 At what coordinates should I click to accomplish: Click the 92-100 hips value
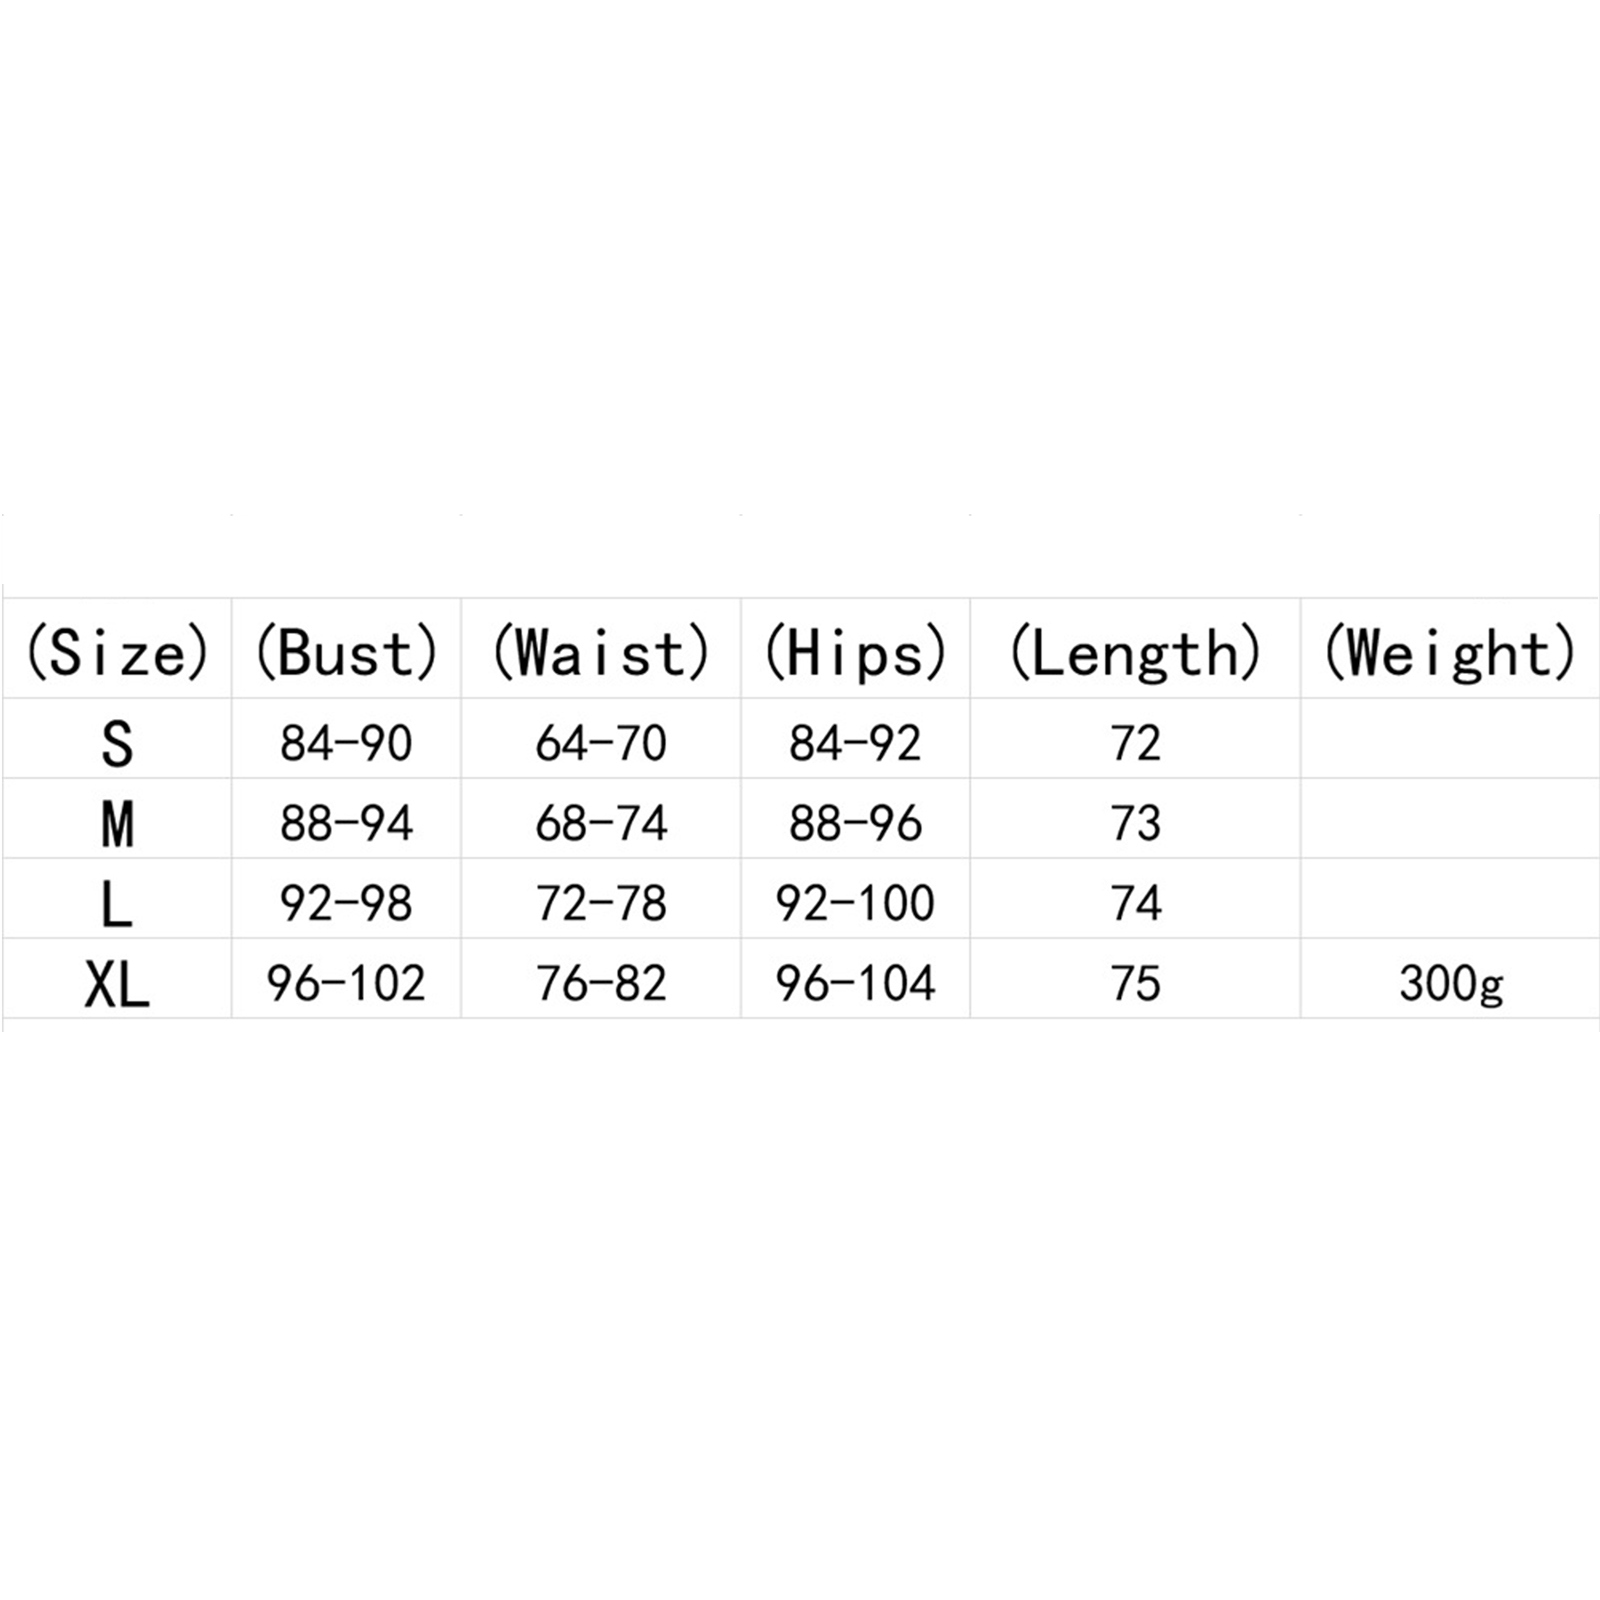(855, 903)
